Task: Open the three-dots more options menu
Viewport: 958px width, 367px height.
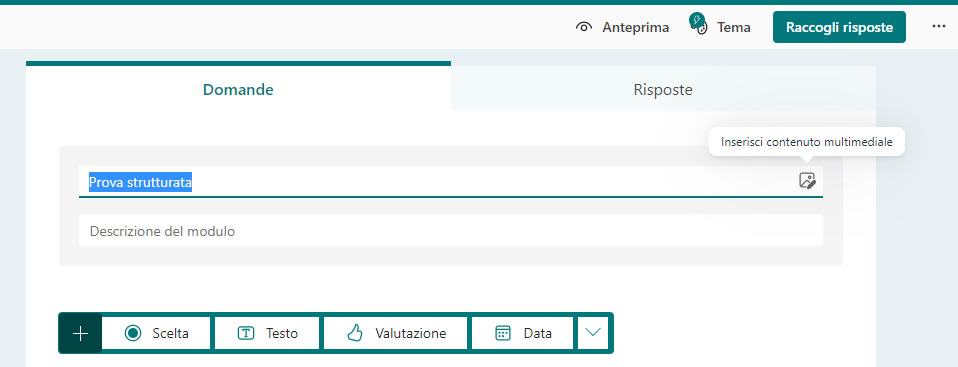Action: point(939,27)
